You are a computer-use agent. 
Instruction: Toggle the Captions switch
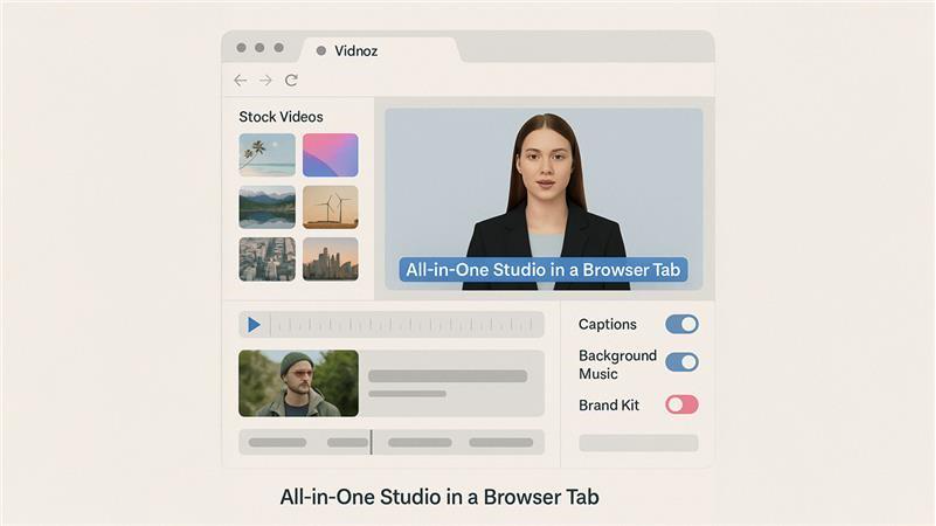(x=682, y=324)
